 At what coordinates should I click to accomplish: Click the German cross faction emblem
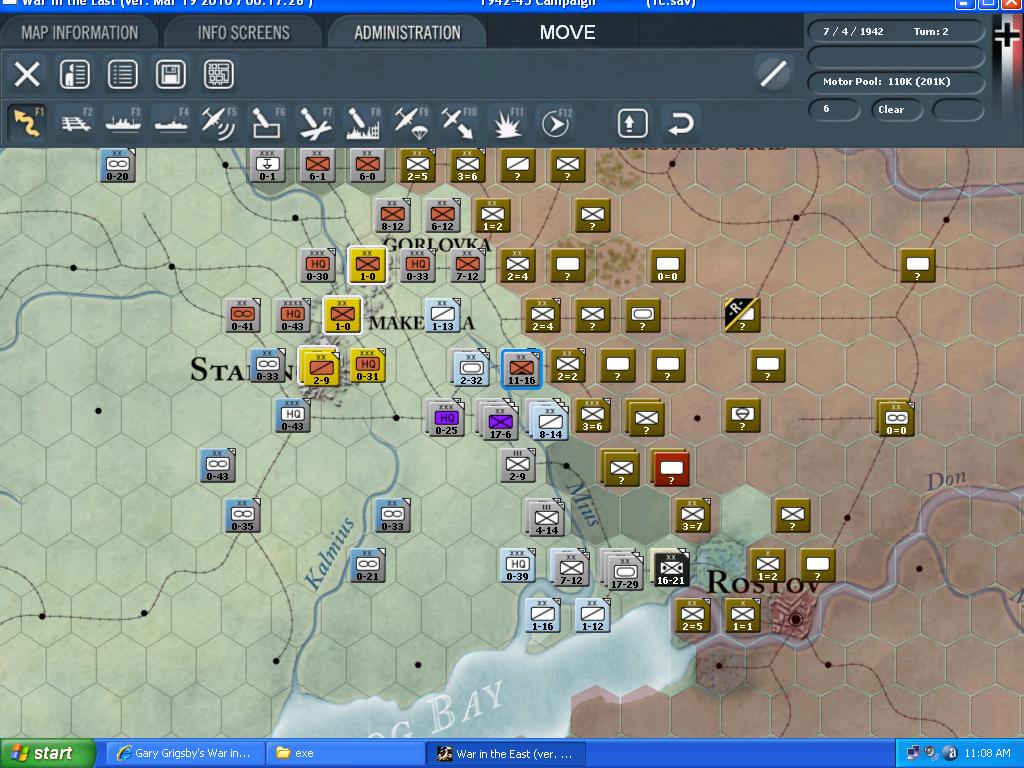(x=1006, y=34)
